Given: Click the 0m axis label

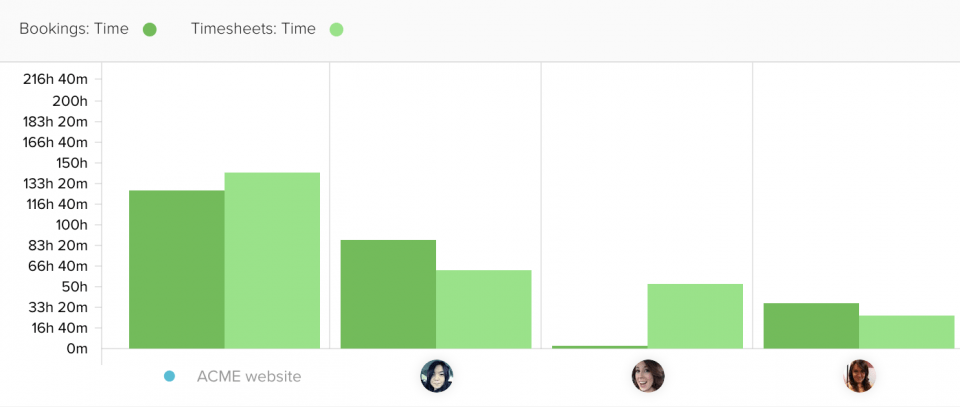Looking at the screenshot, I should pos(77,348).
